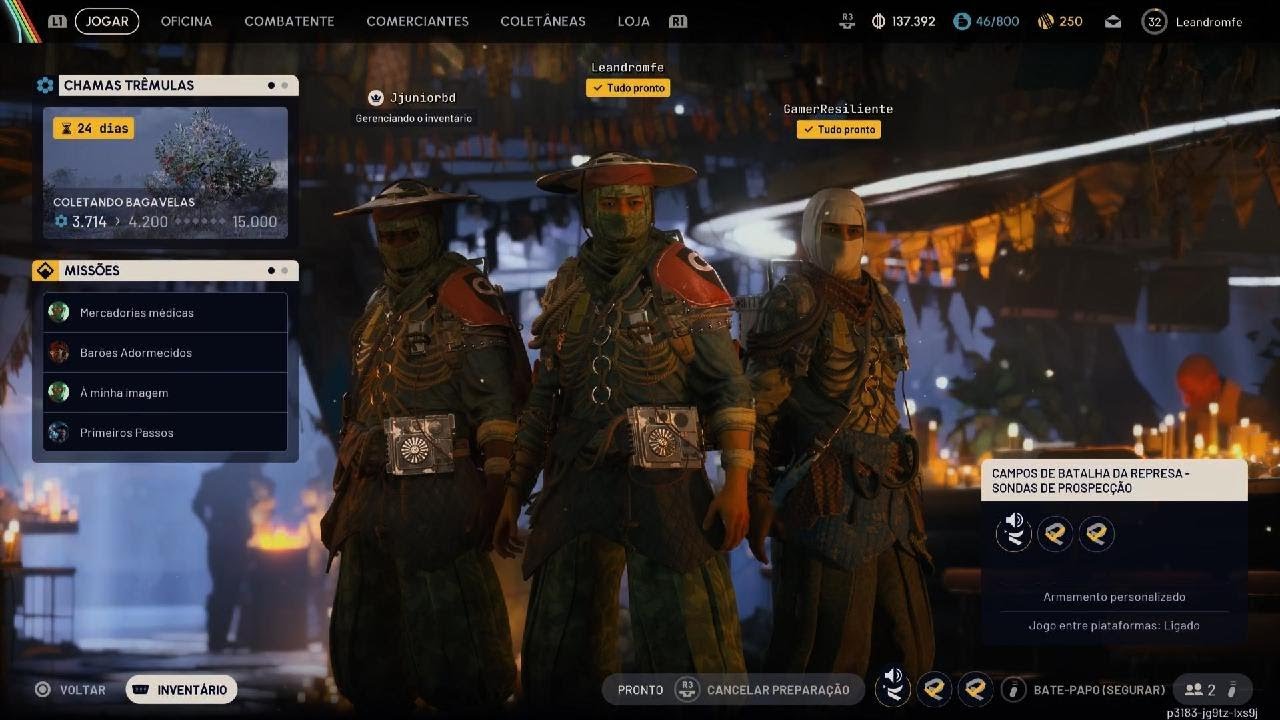Viewport: 1280px width, 720px height.
Task: Click the Barões Adormecidos mission icon
Action: [59, 352]
